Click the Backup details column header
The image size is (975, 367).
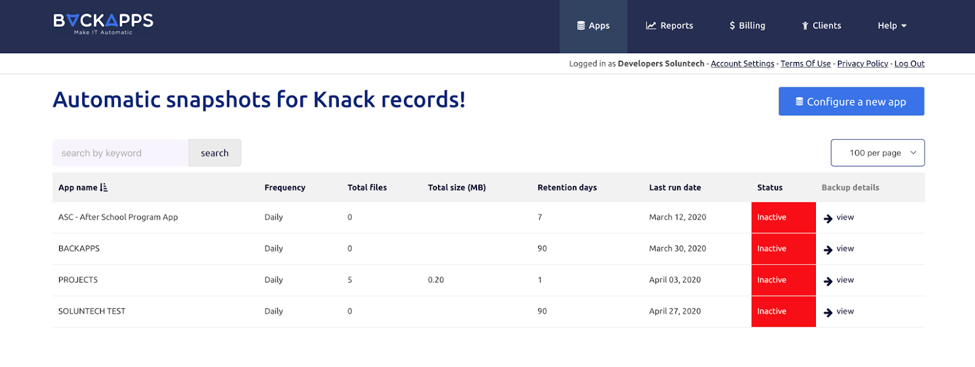(850, 187)
